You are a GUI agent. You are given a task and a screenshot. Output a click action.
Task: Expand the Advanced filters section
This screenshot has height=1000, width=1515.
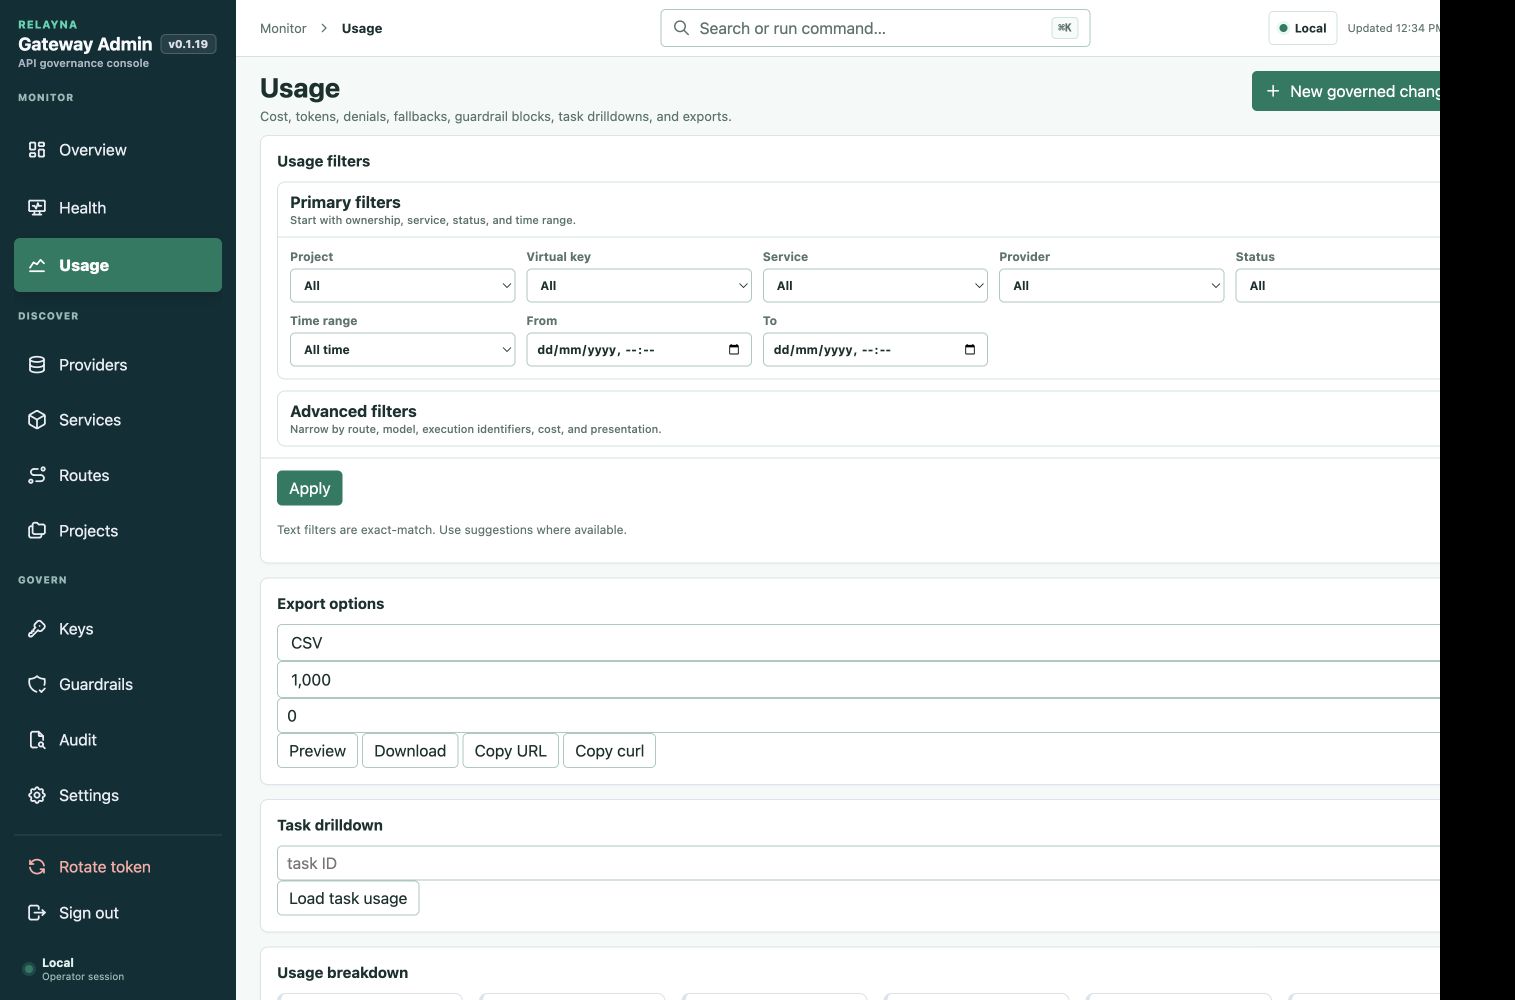(x=858, y=419)
